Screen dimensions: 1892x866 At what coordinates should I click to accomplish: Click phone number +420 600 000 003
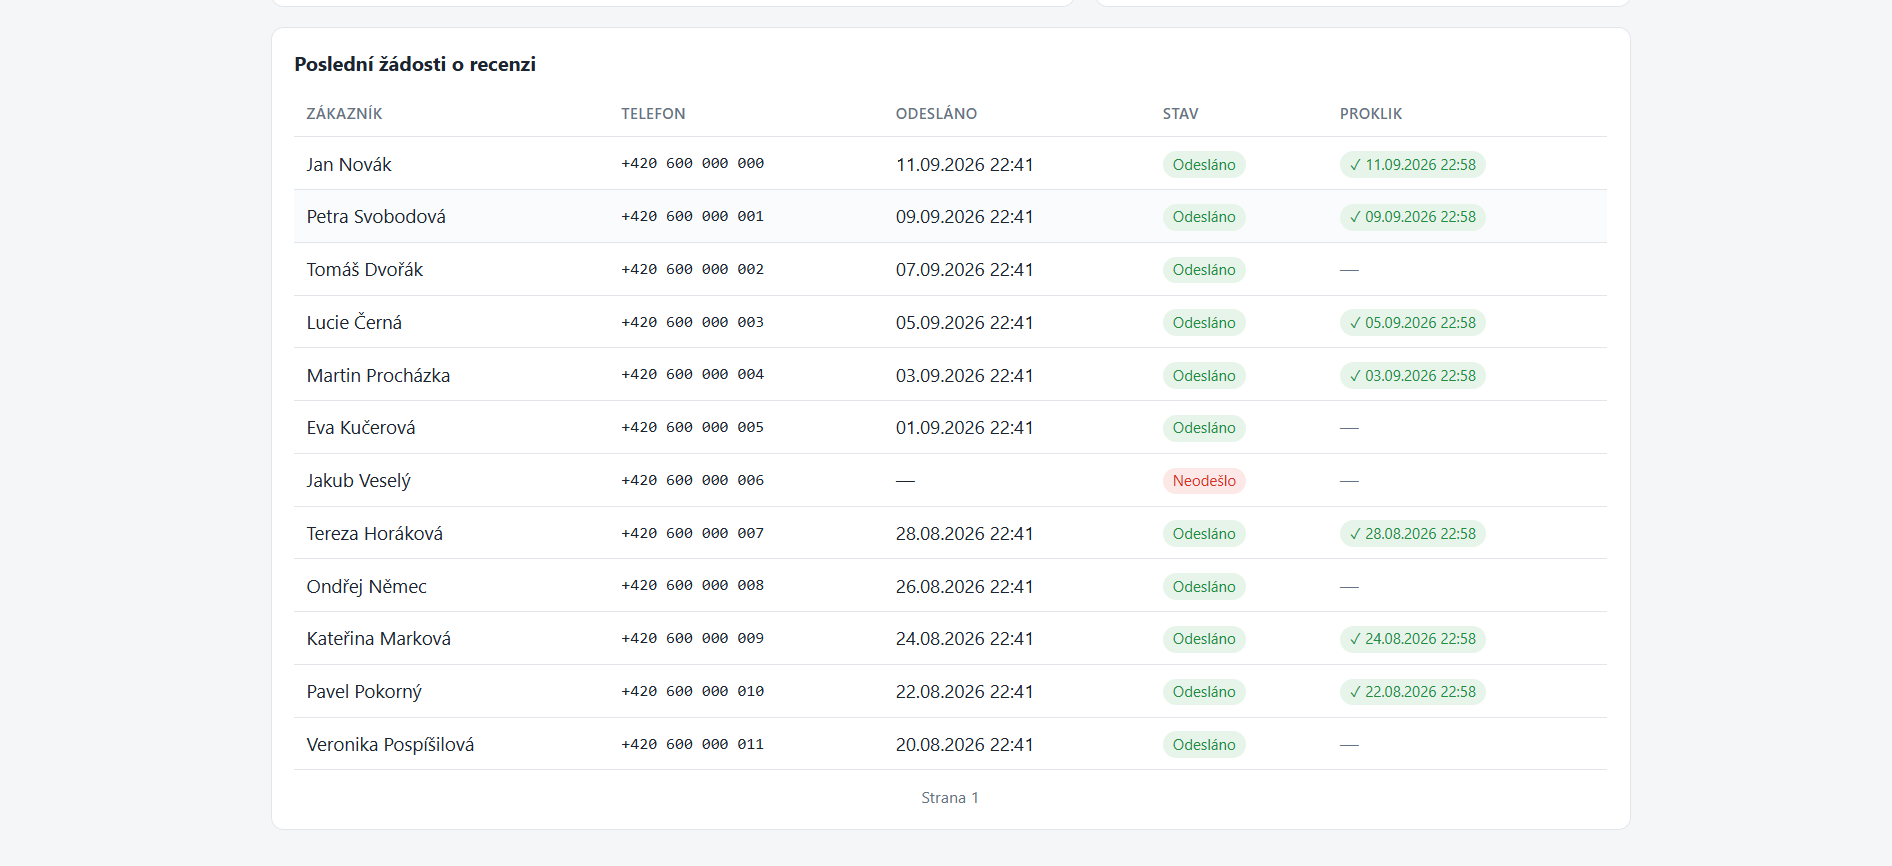pos(692,323)
